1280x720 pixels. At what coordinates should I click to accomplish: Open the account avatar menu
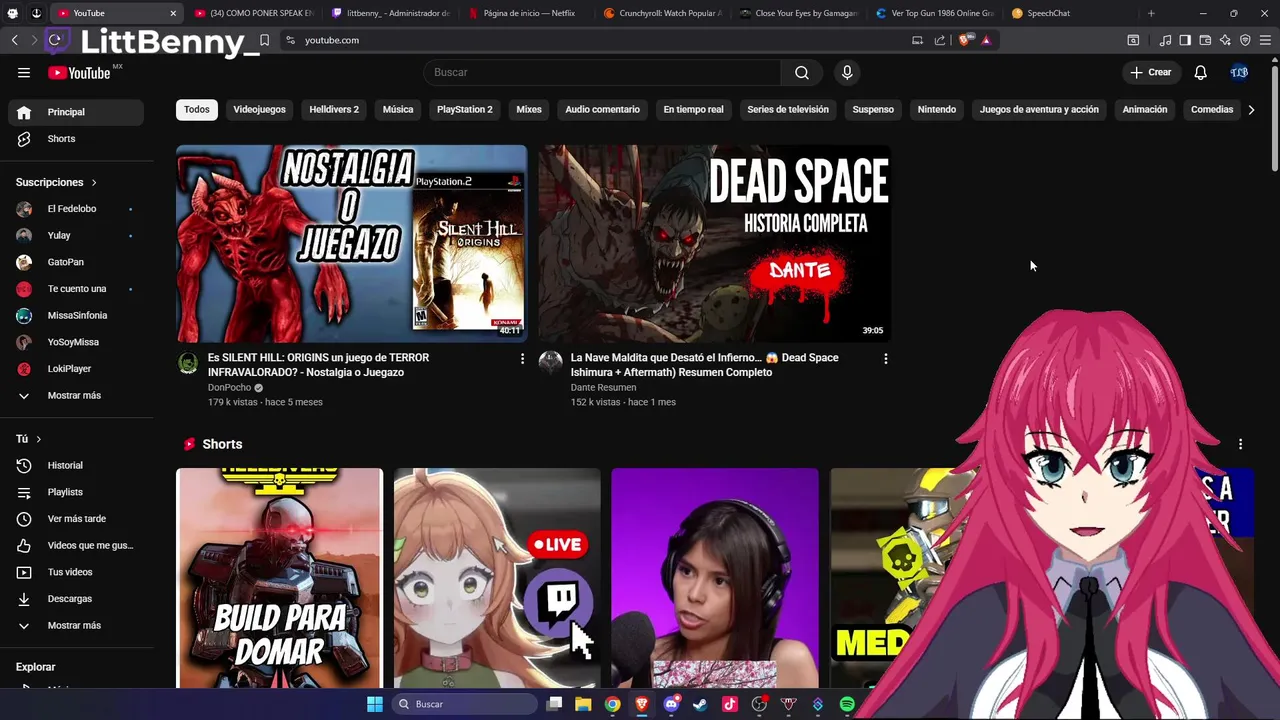pos(1239,72)
